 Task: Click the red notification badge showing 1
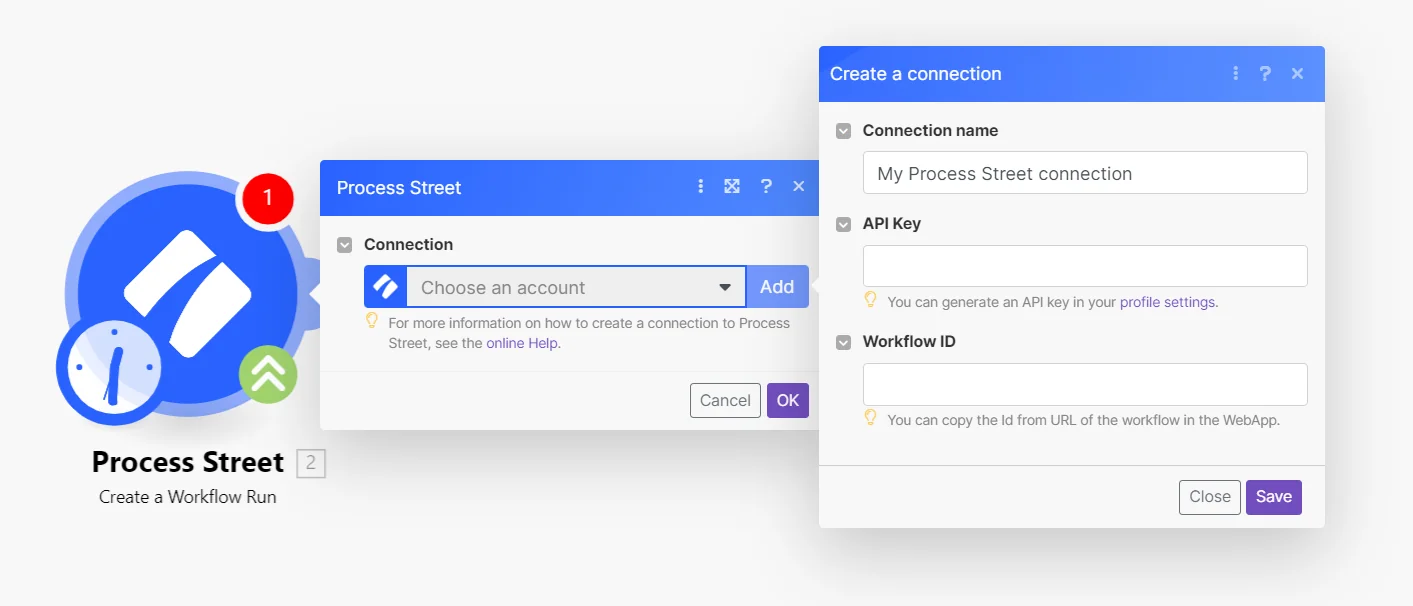click(x=267, y=198)
